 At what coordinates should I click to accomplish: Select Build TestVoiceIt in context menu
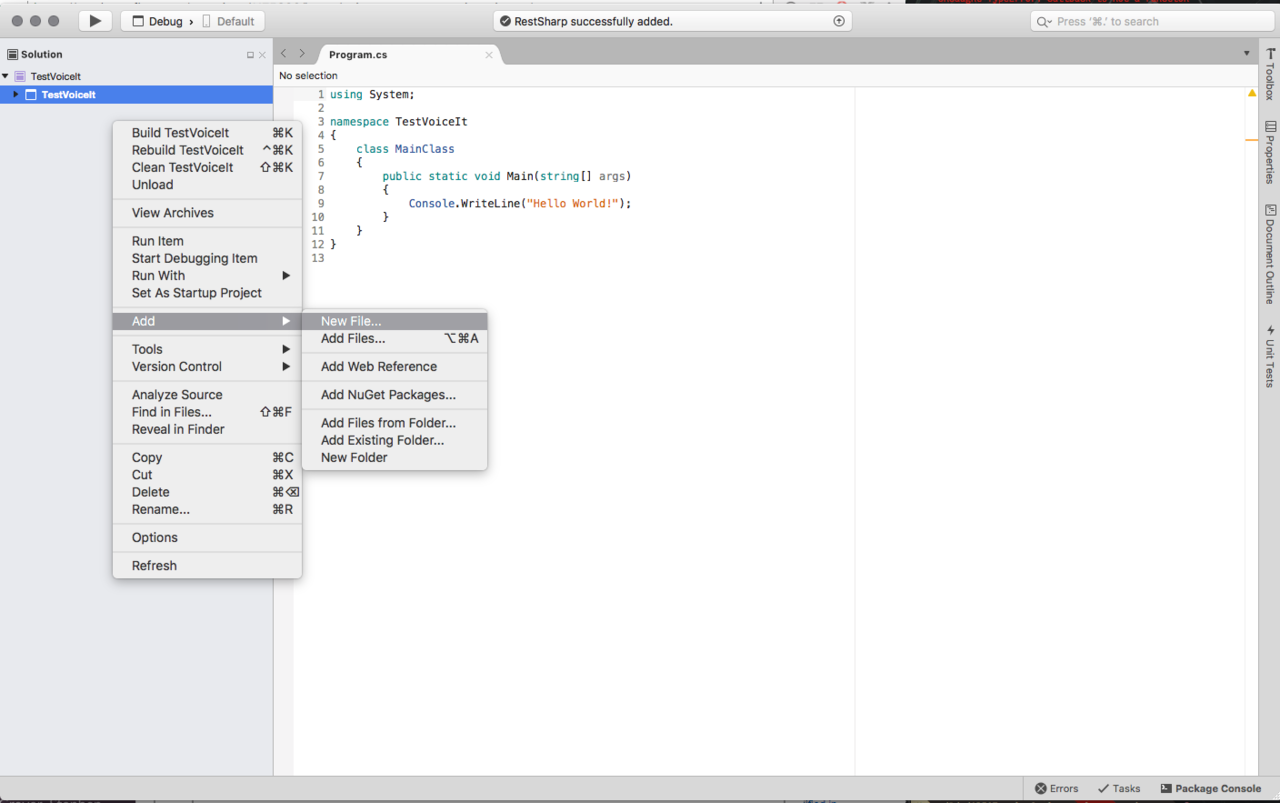pyautogui.click(x=180, y=133)
